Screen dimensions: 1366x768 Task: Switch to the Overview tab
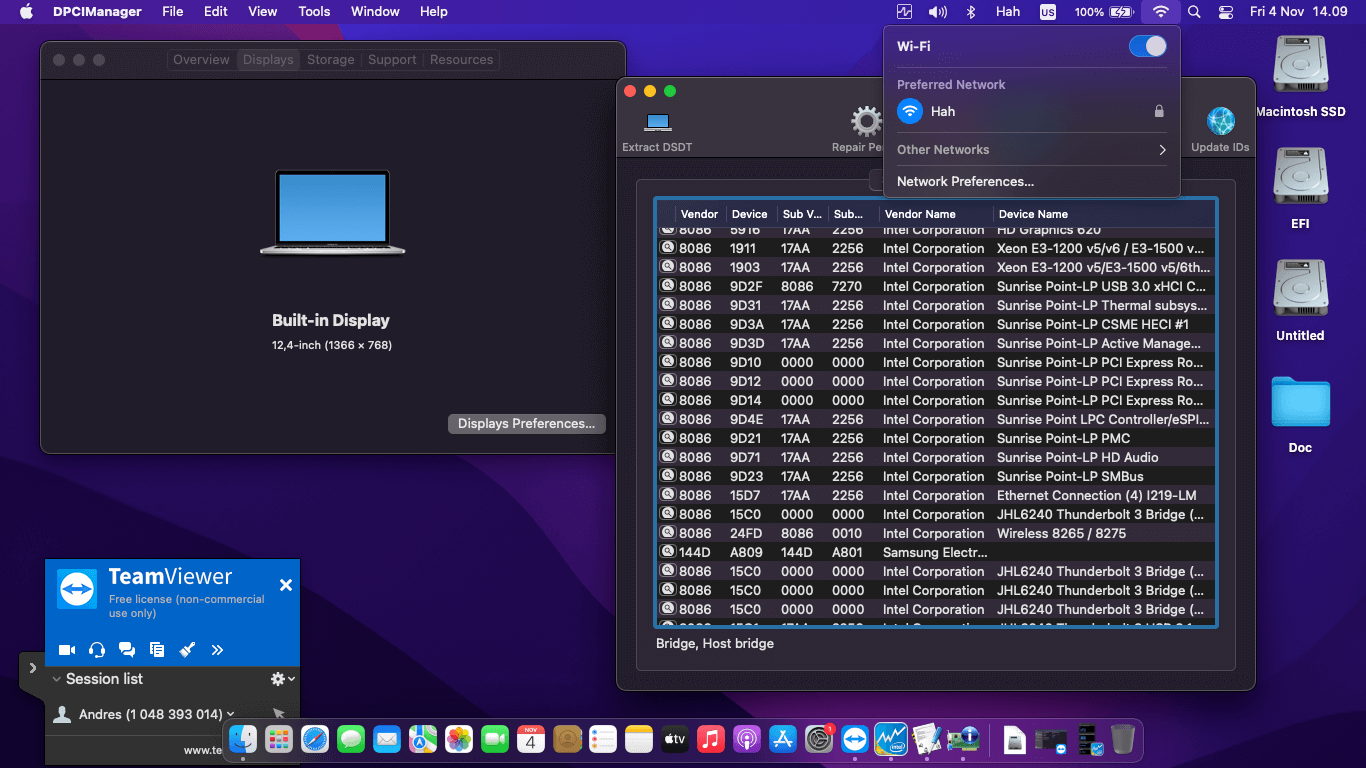click(201, 60)
